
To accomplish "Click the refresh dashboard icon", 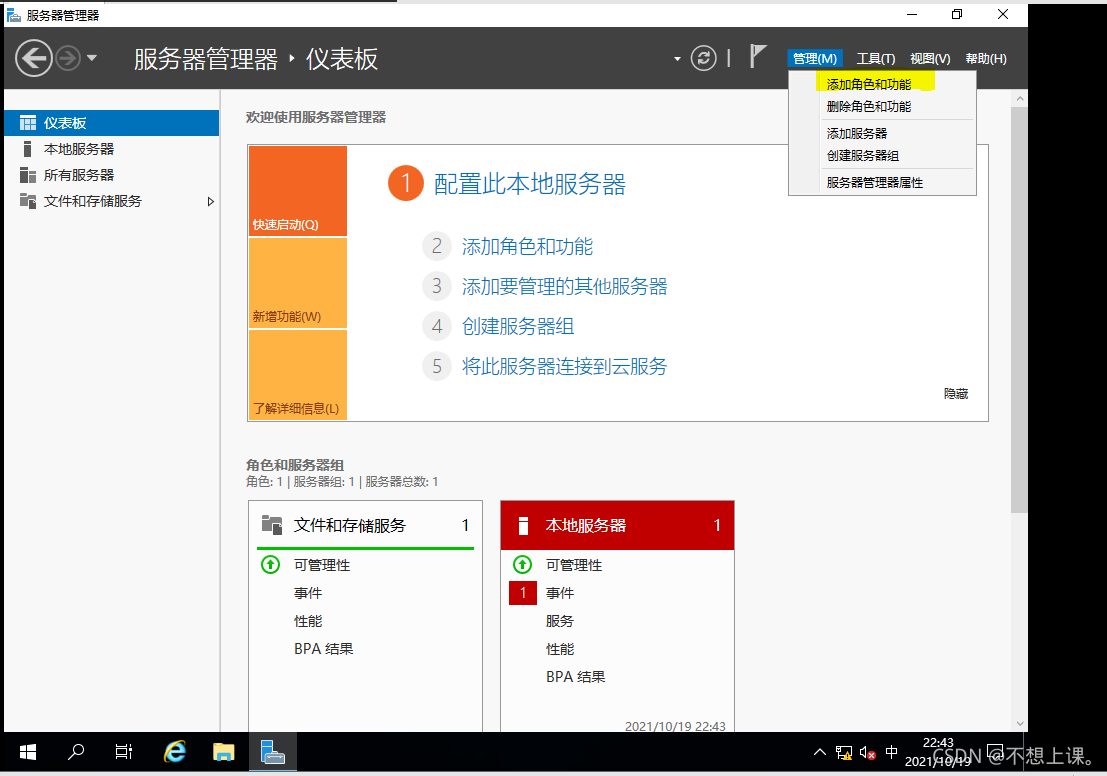I will click(703, 58).
